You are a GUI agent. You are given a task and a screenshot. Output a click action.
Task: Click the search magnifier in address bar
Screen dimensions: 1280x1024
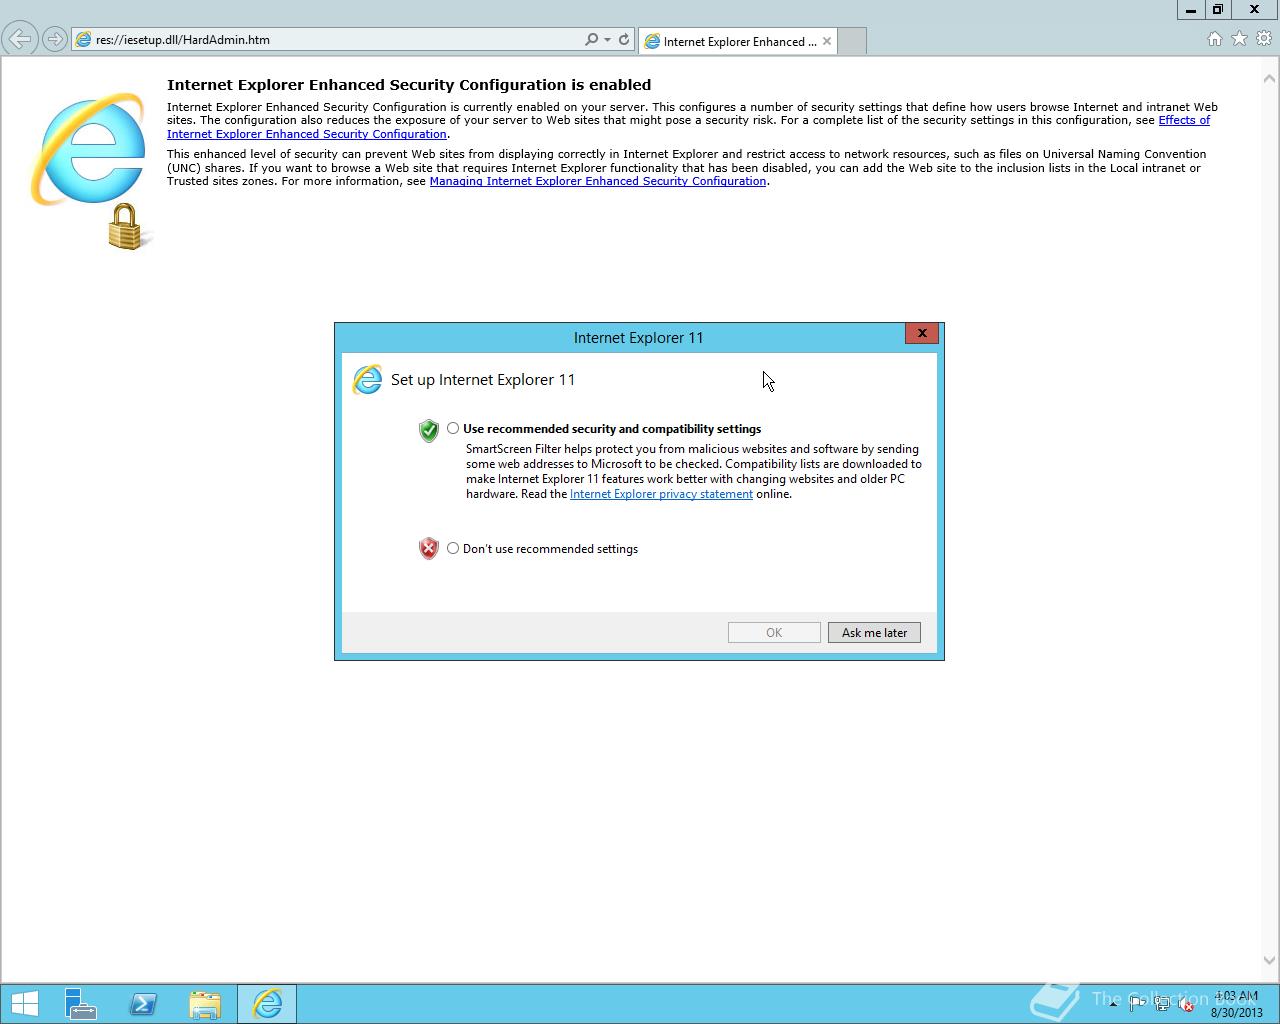591,40
